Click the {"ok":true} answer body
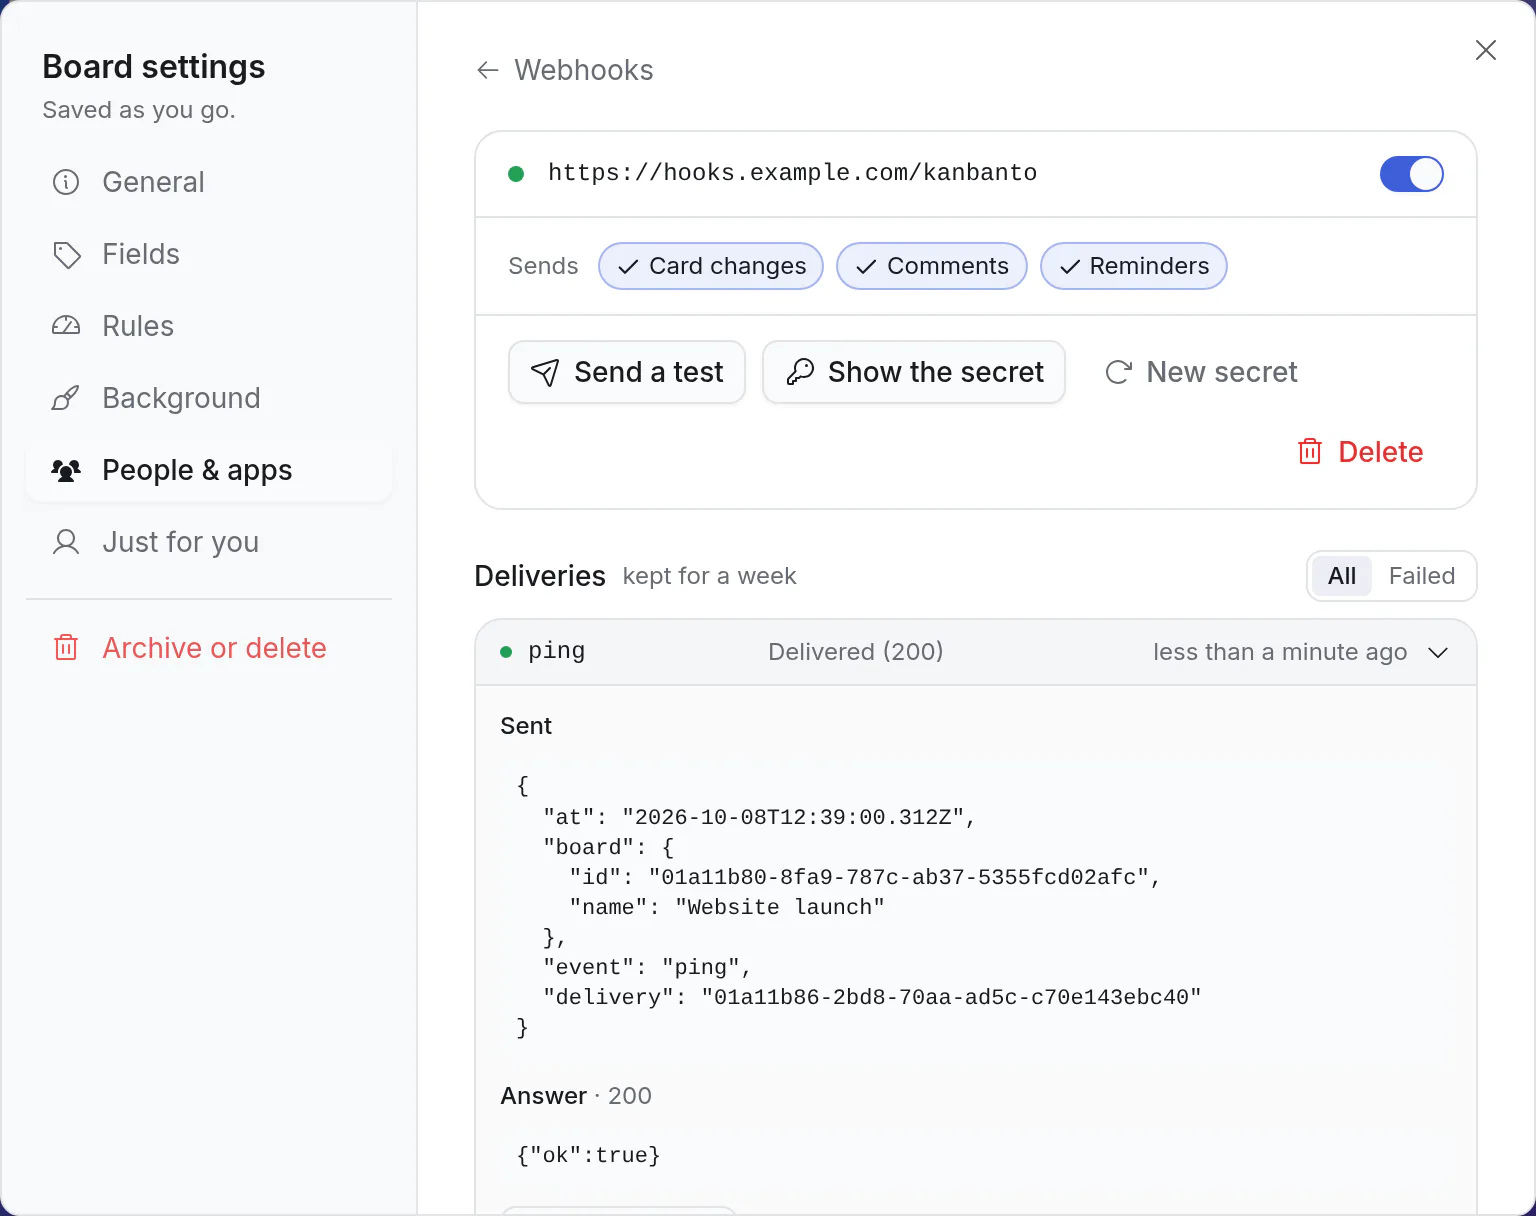1536x1216 pixels. [588, 1155]
